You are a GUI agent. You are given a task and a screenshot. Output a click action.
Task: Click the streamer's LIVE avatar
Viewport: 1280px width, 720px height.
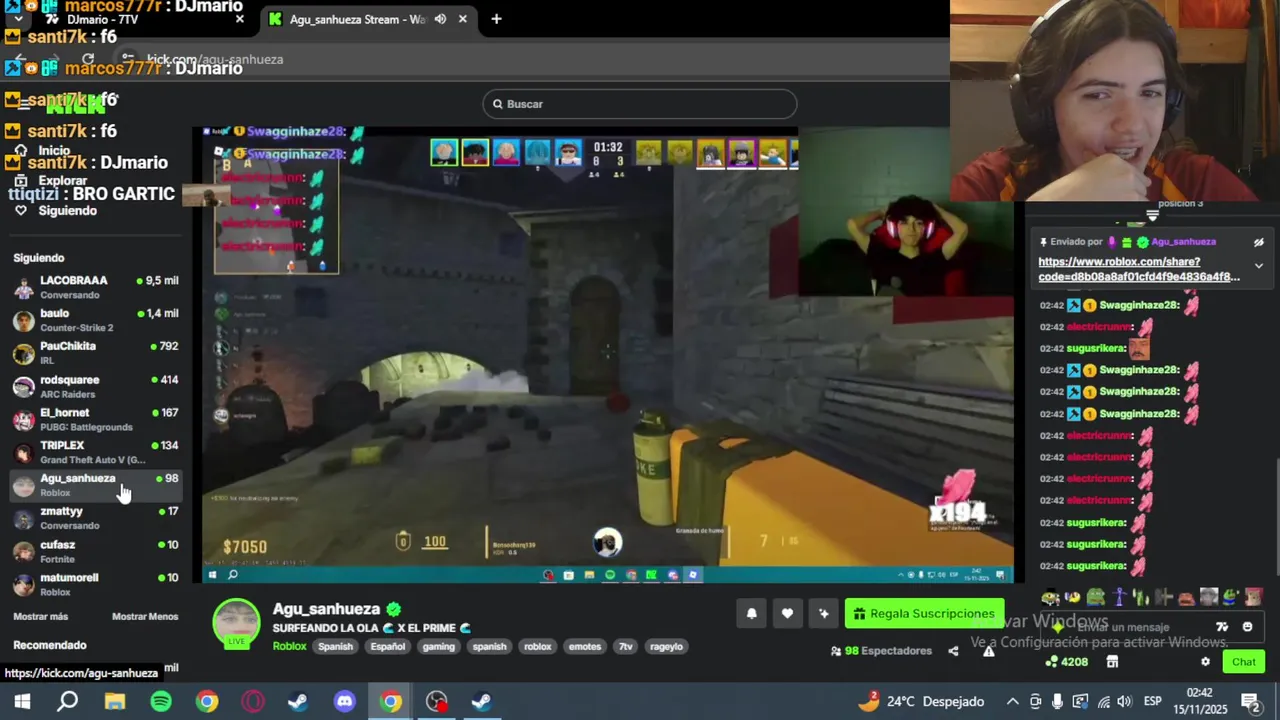click(x=236, y=624)
